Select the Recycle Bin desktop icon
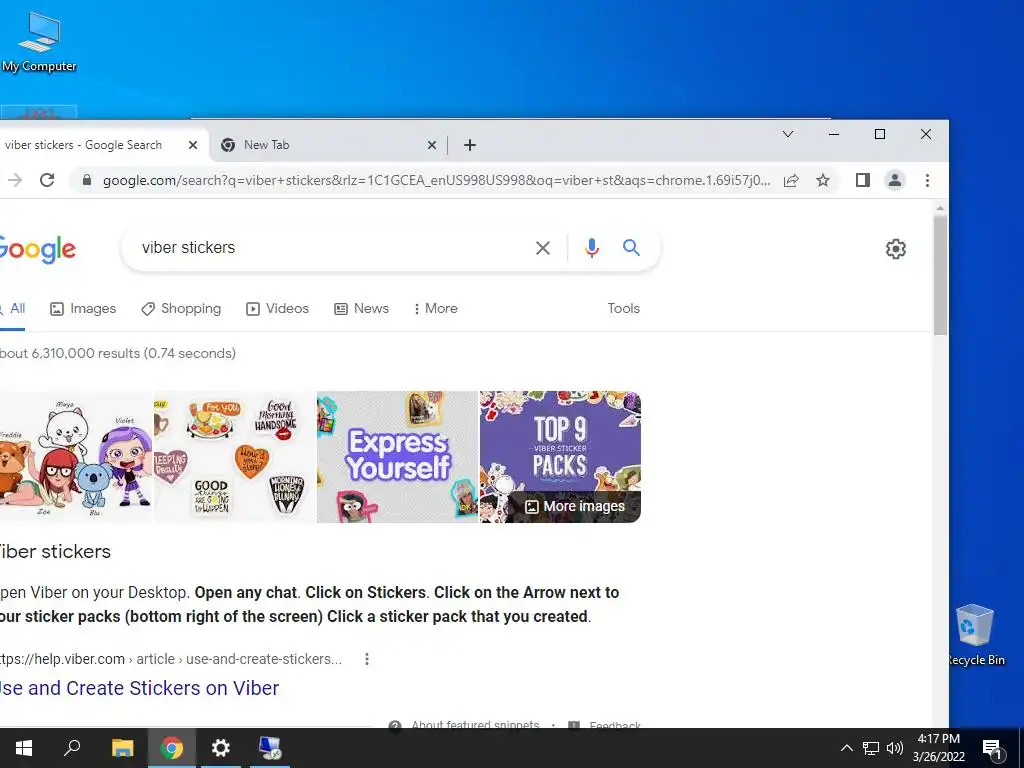 [x=975, y=635]
